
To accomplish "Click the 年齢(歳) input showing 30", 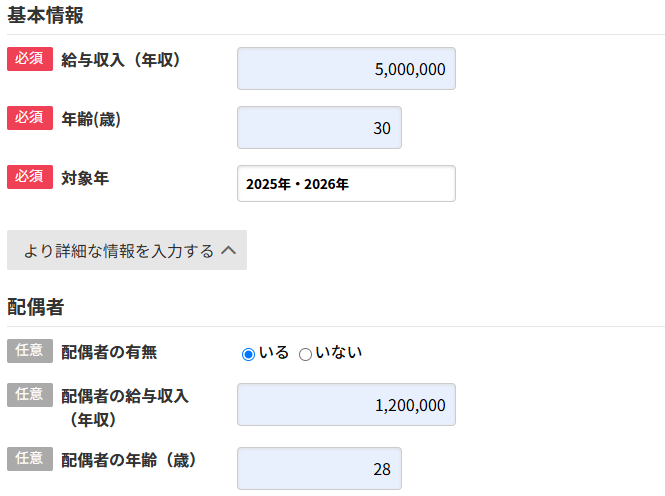I will pyautogui.click(x=319, y=128).
